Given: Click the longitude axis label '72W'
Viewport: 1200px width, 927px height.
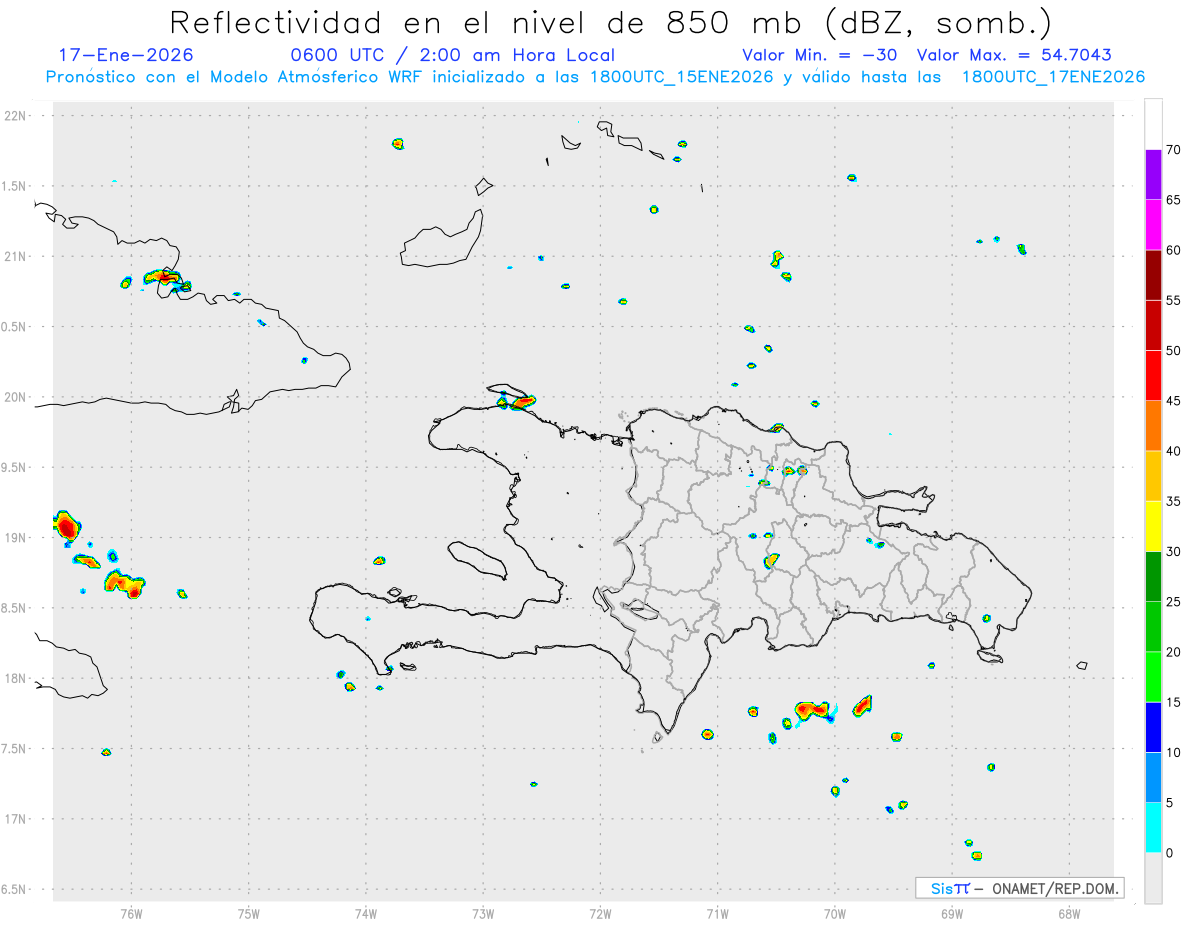Looking at the screenshot, I should click(600, 913).
